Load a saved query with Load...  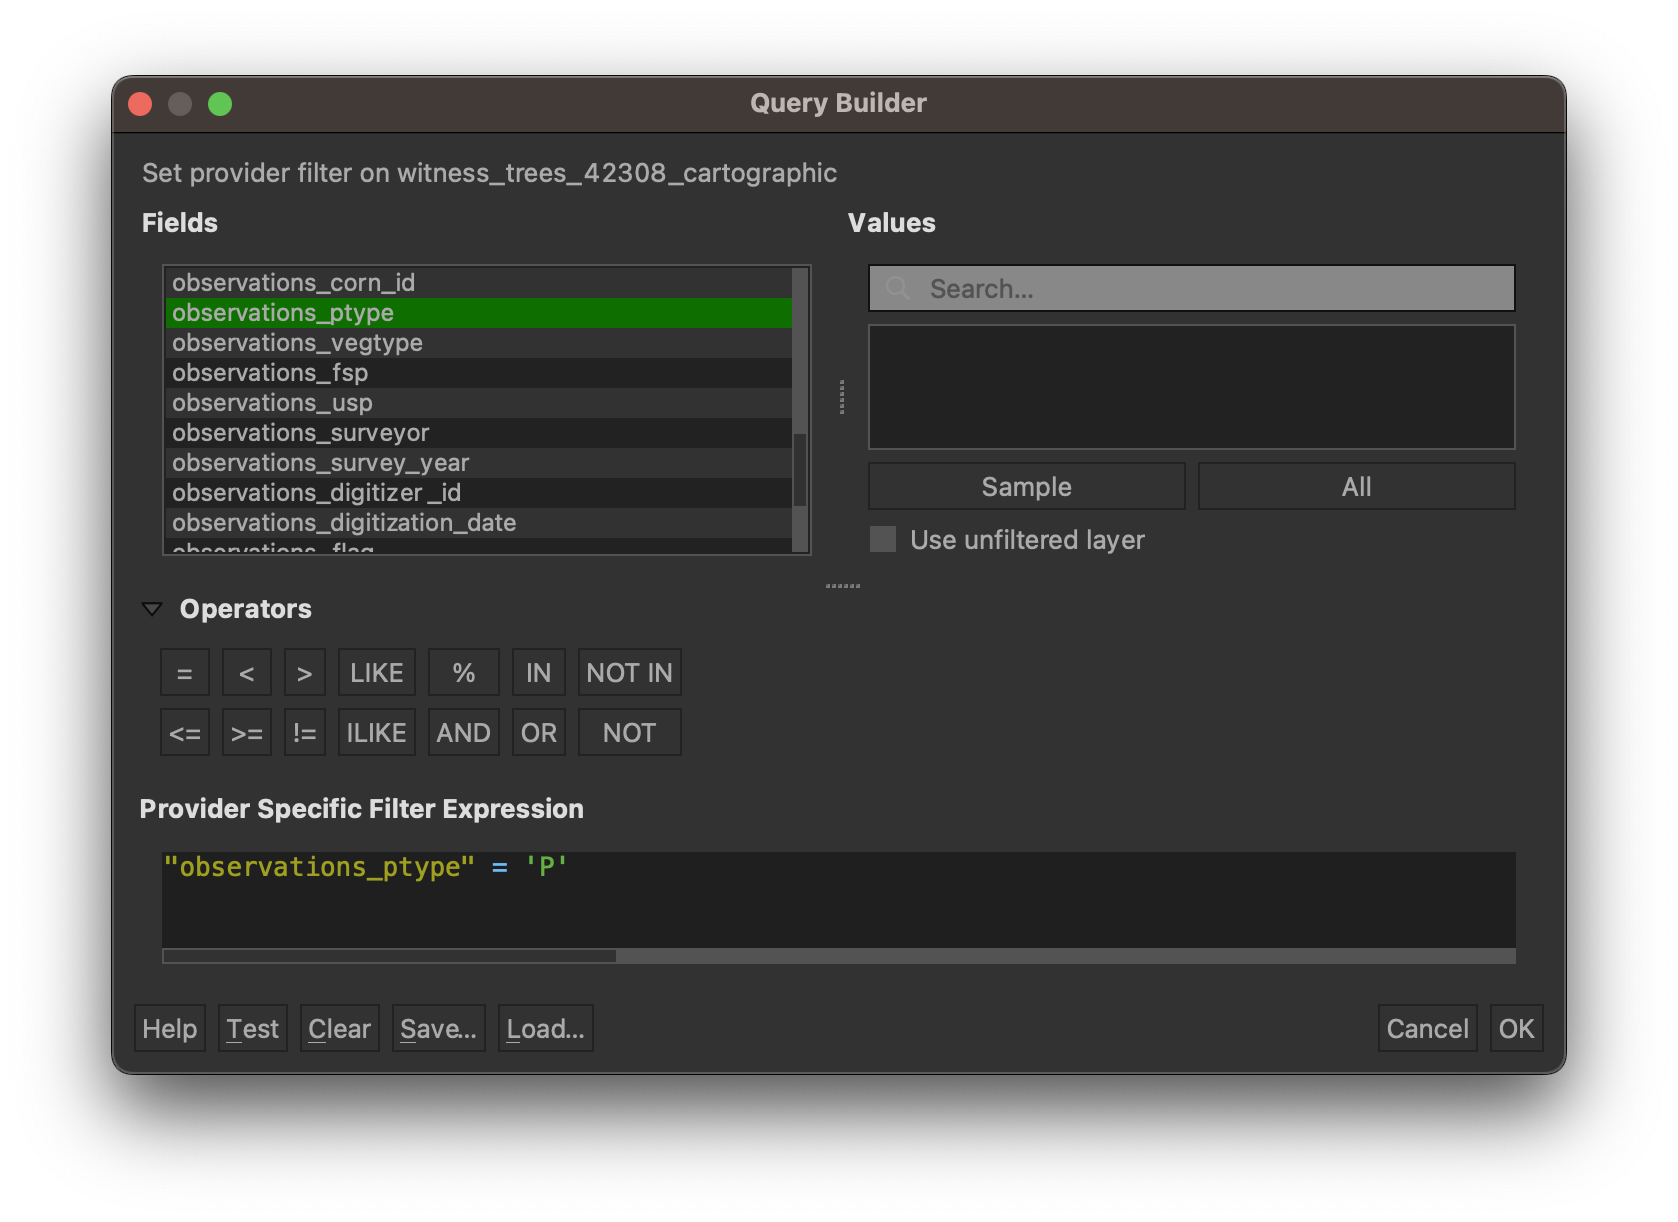(546, 1029)
